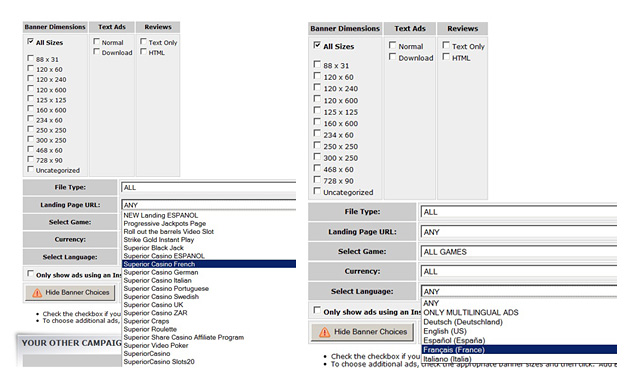Click Landing Page URL dropdown in left panel

(x=209, y=205)
